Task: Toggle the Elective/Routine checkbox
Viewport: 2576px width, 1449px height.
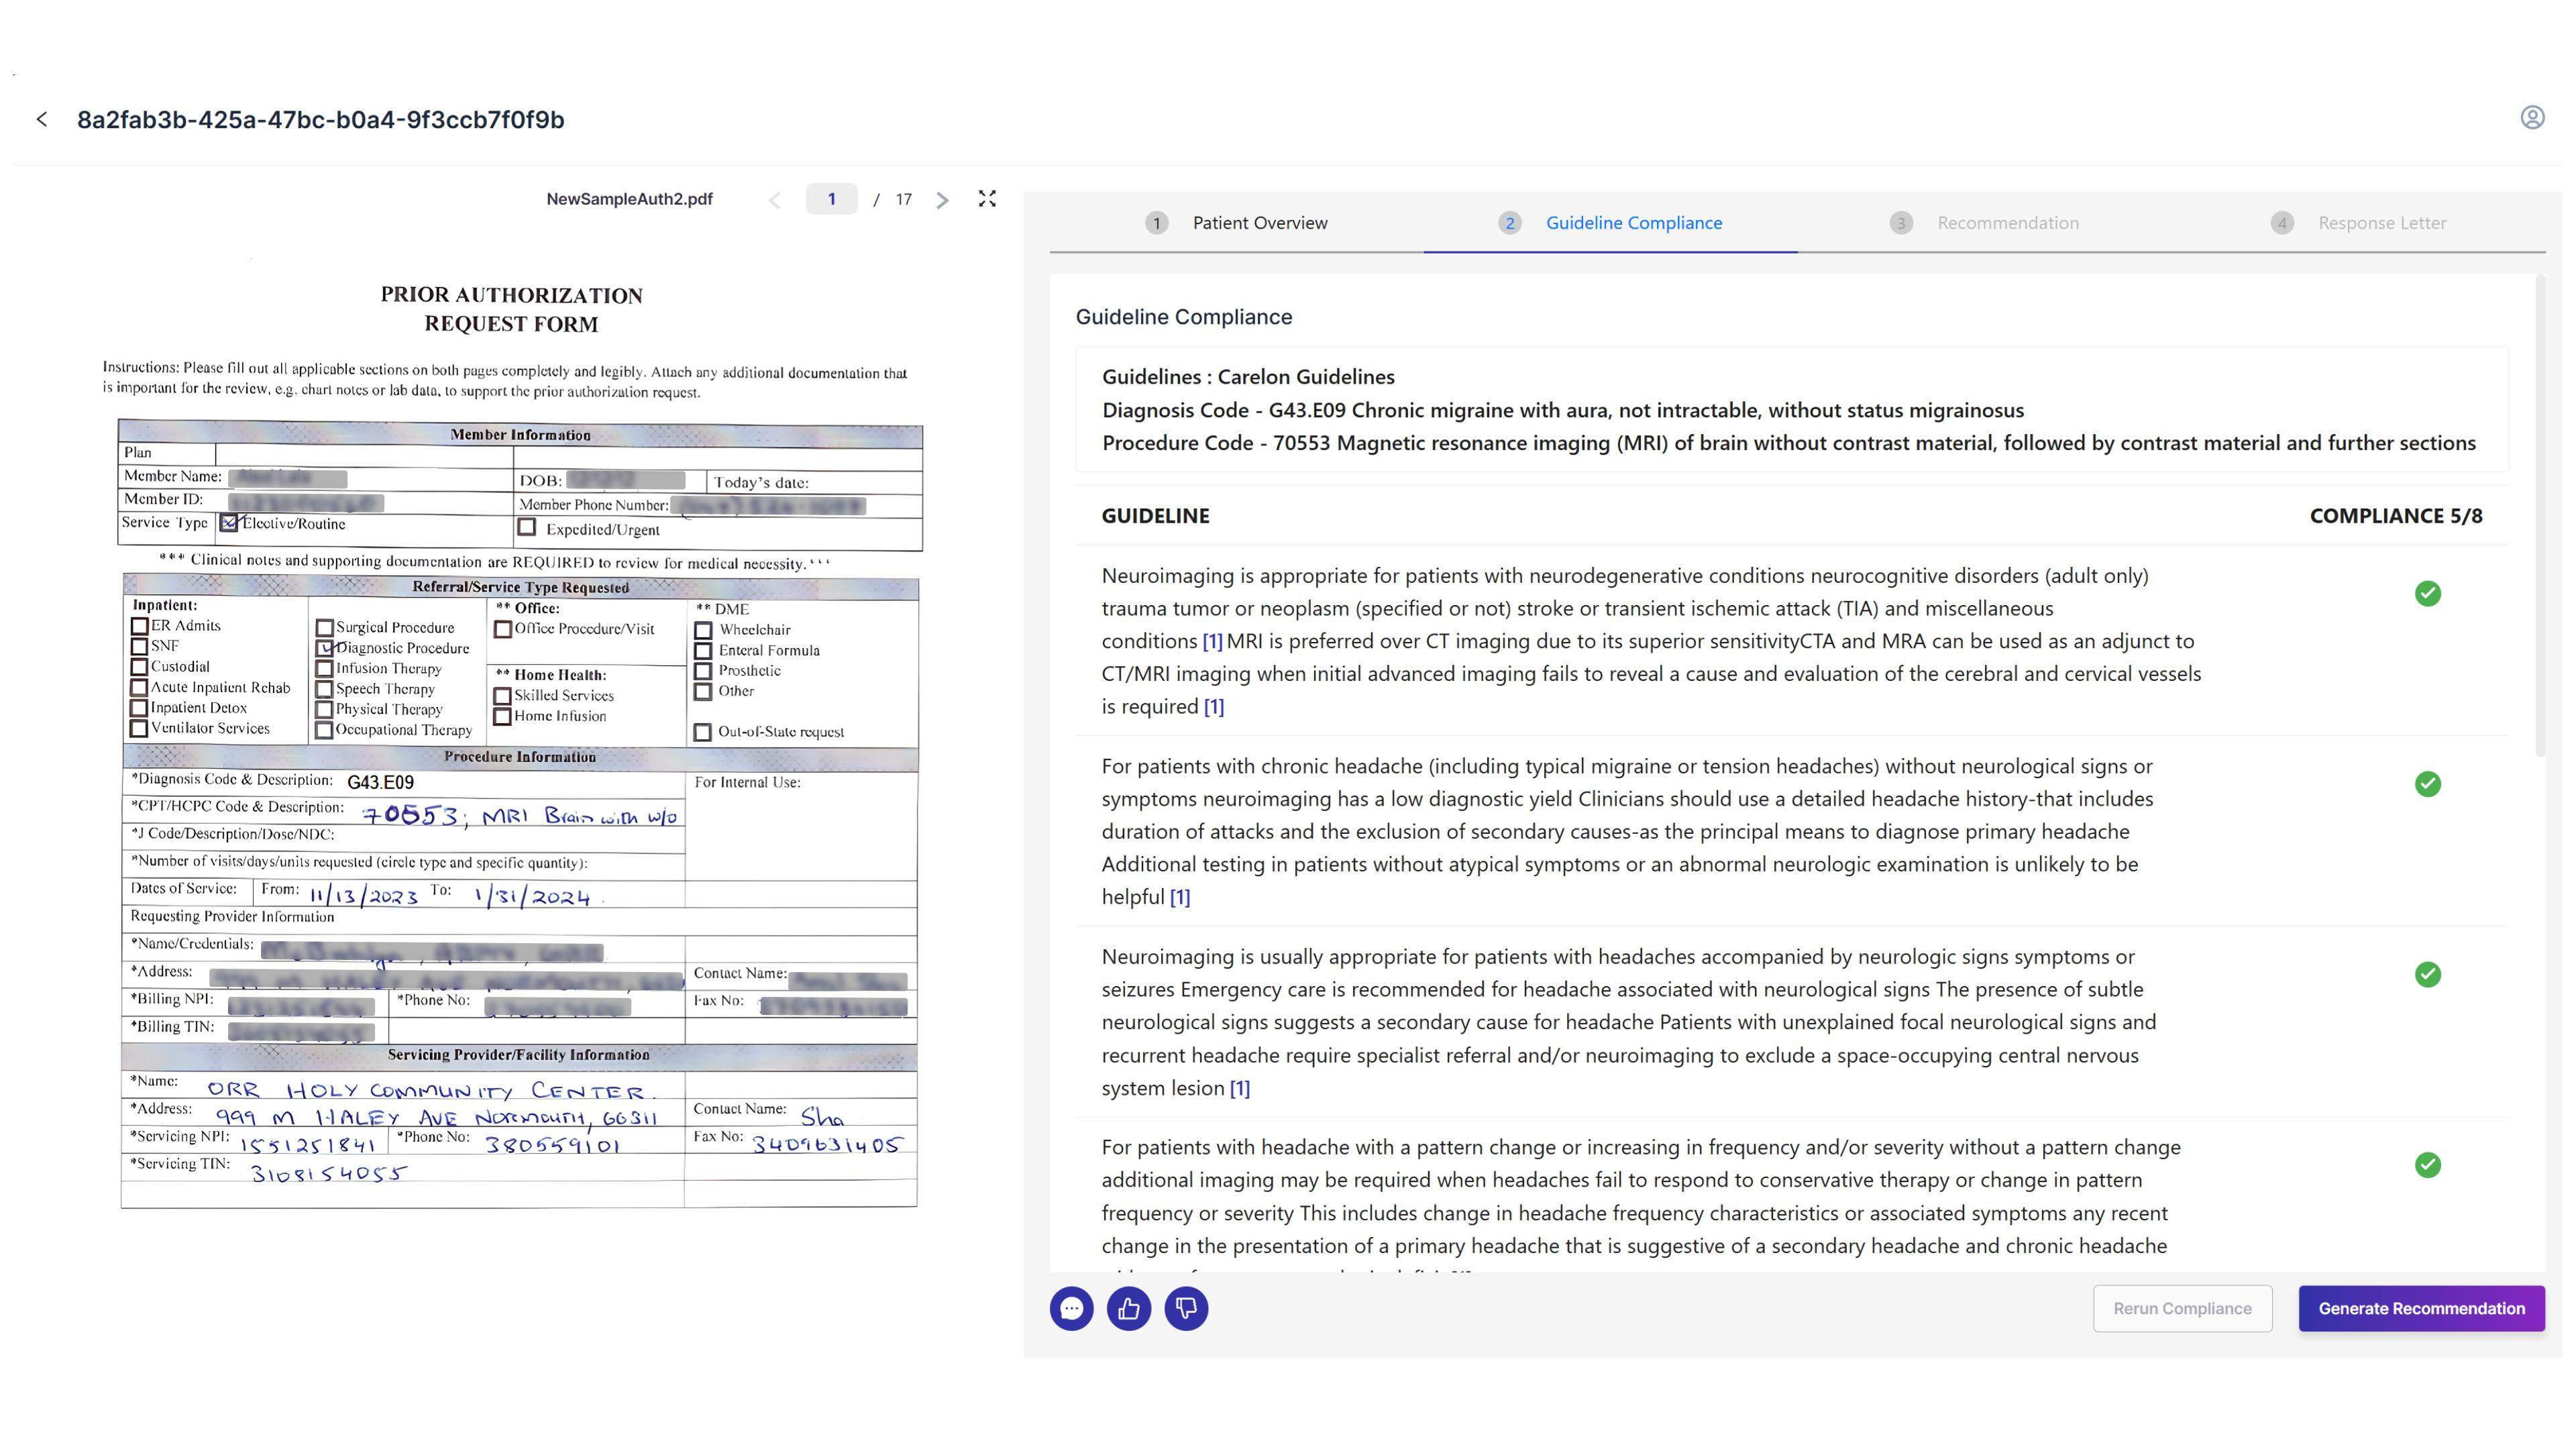Action: point(229,522)
